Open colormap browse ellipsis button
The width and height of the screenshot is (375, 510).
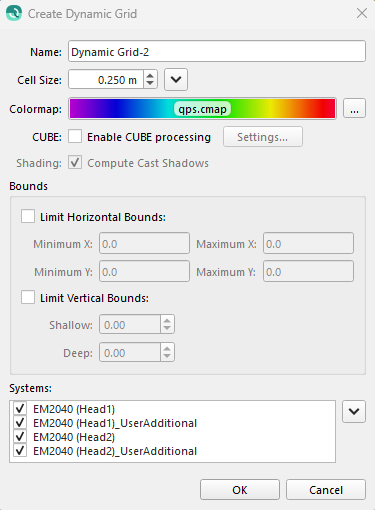click(354, 108)
